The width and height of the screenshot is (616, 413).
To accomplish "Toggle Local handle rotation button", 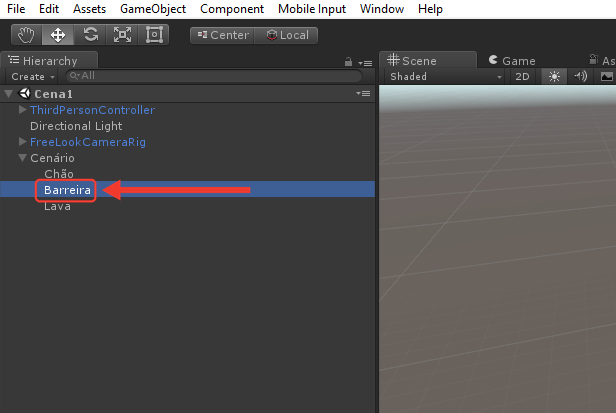I will [286, 35].
